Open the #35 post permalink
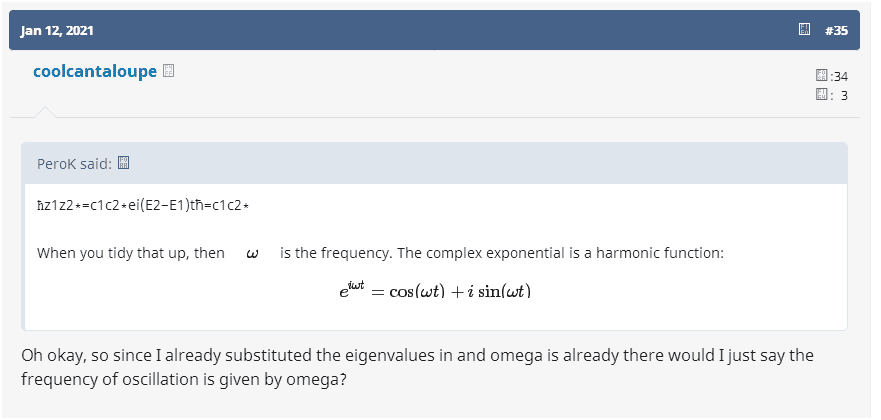Viewport: 881px width, 420px height. 836,30
